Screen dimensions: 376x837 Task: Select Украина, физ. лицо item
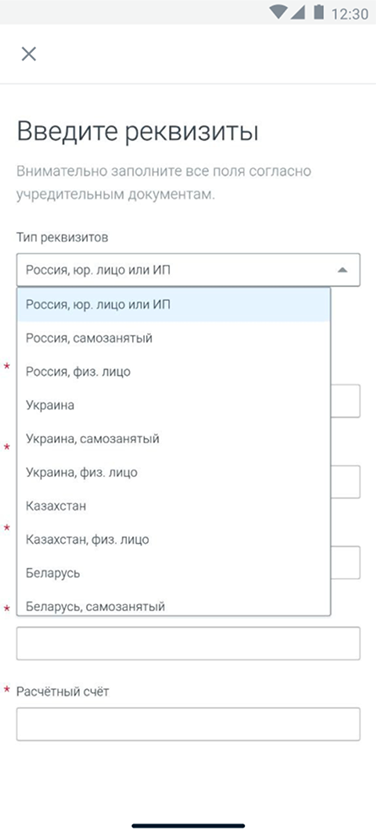[174, 473]
